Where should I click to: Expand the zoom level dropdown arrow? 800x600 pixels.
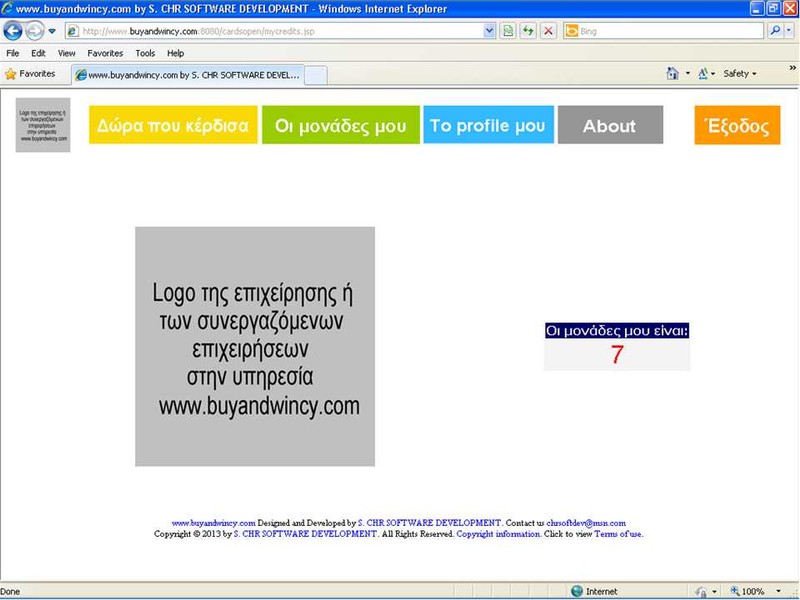pyautogui.click(x=779, y=591)
